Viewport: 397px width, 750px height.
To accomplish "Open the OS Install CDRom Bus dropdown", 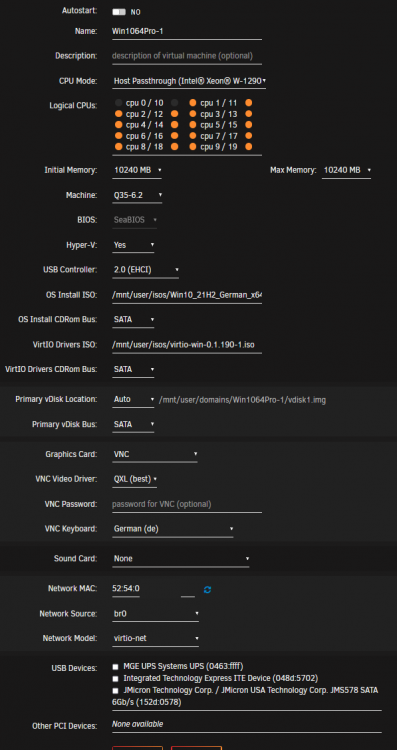I will (x=133, y=320).
